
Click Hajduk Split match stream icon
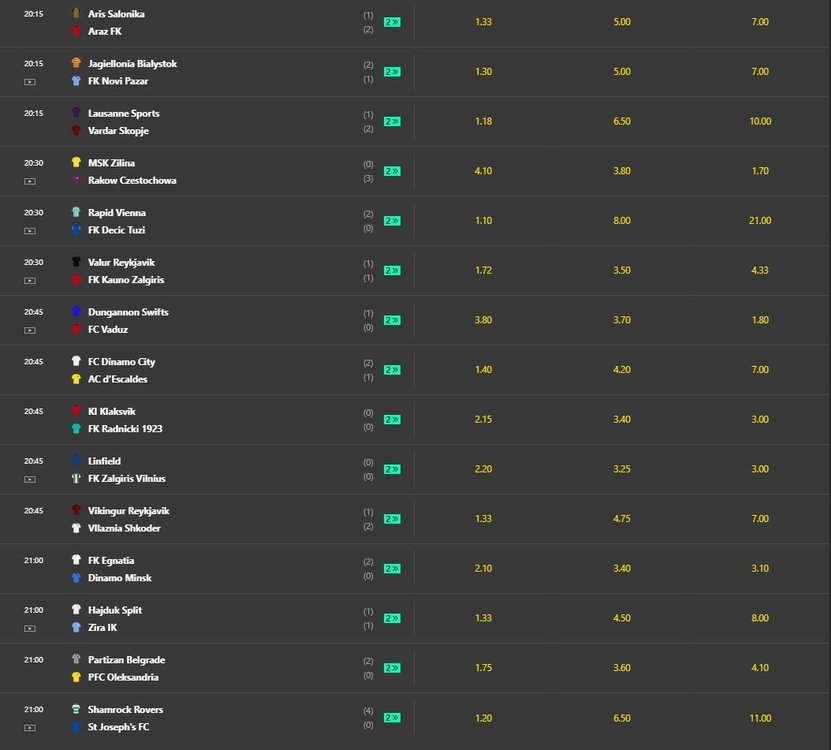click(x=30, y=629)
